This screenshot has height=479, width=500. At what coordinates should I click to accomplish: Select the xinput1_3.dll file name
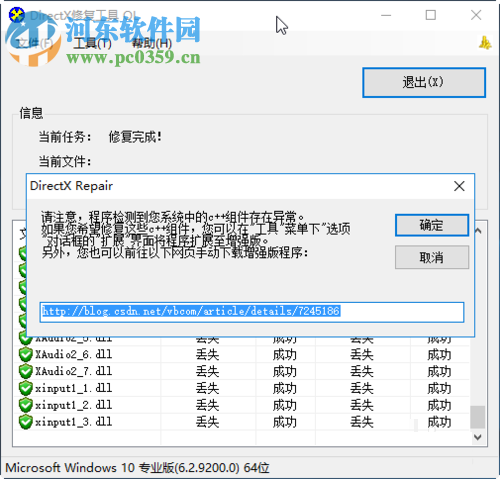point(74,422)
